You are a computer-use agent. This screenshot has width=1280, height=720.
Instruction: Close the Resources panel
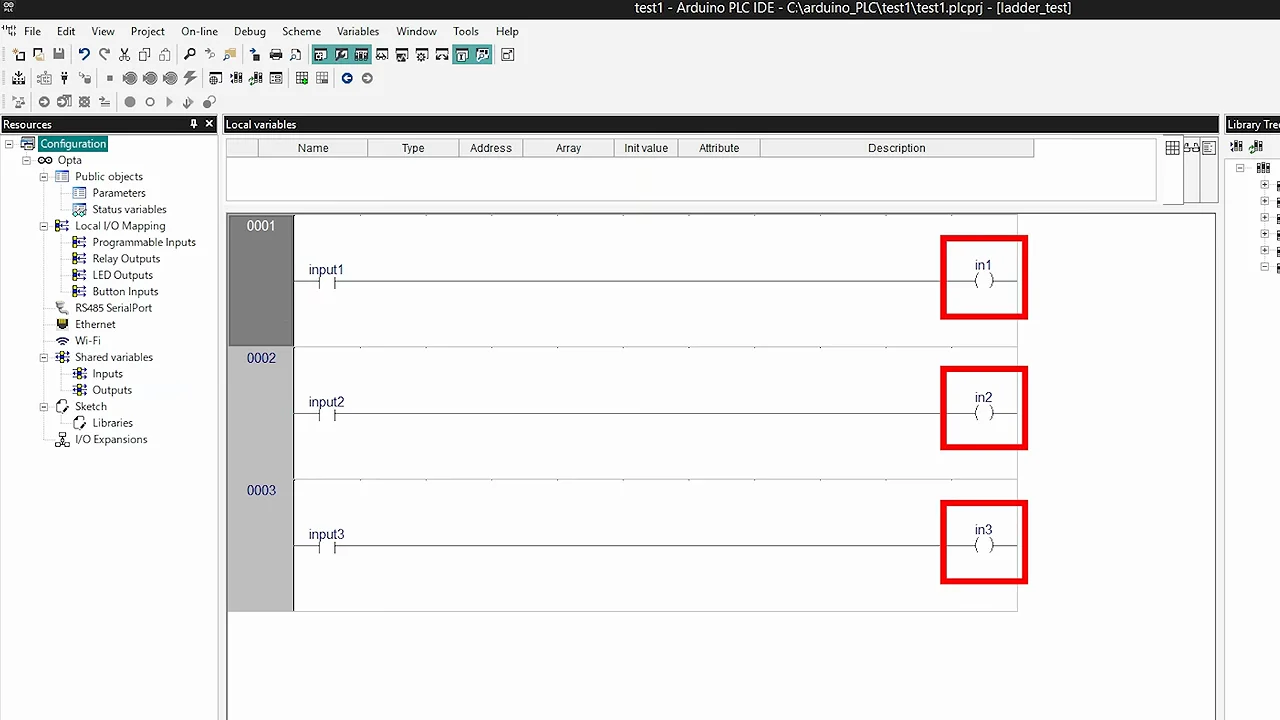pyautogui.click(x=209, y=124)
